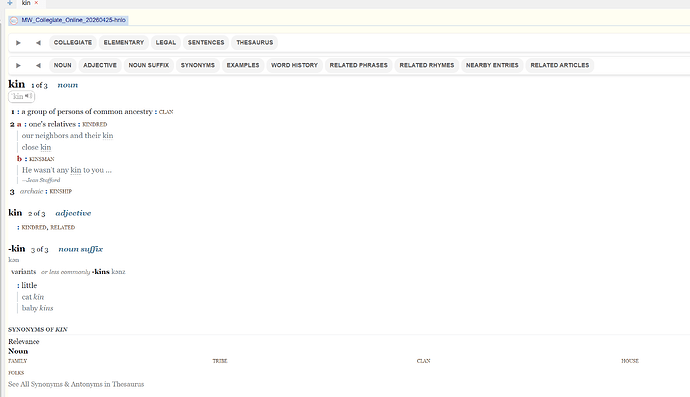Jump to WORD HISTORY section
Image resolution: width=690 pixels, height=397 pixels.
pyautogui.click(x=294, y=65)
